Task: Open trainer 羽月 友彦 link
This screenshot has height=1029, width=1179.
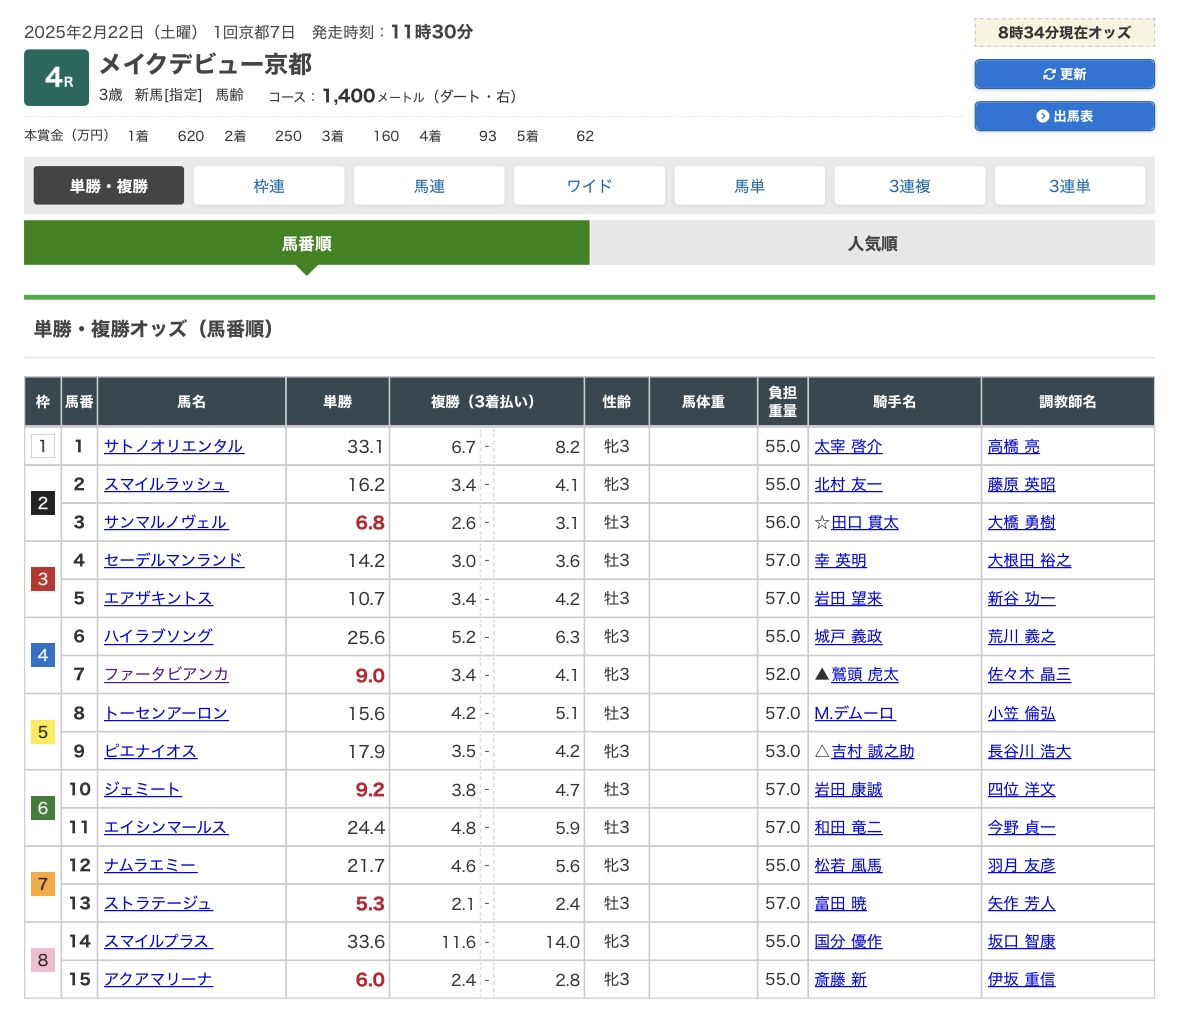Action: click(1021, 866)
